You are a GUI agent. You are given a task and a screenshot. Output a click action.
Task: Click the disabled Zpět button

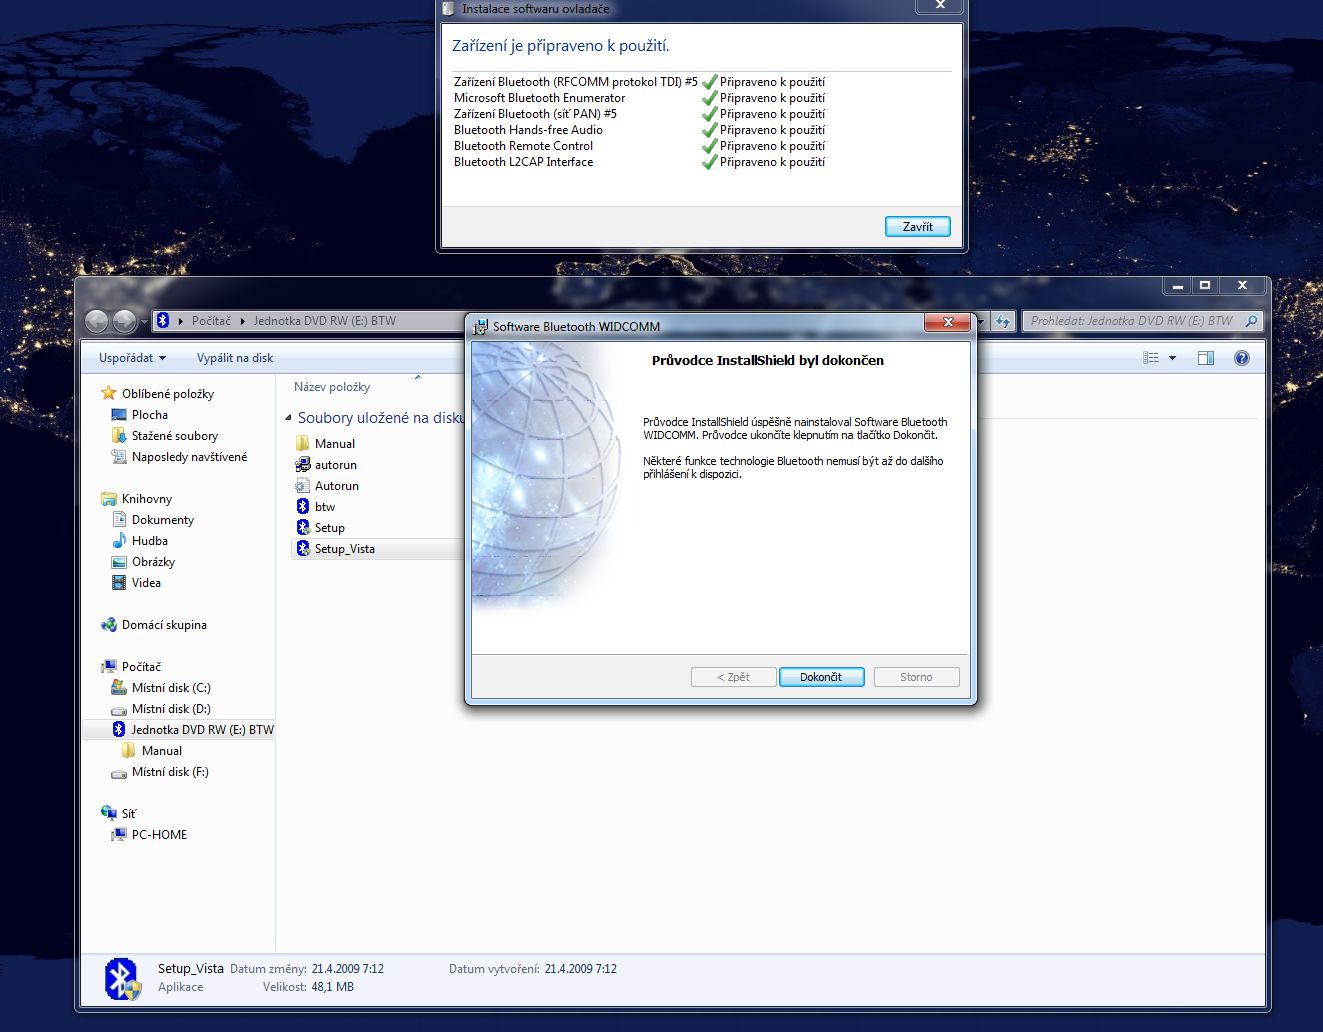click(x=734, y=677)
